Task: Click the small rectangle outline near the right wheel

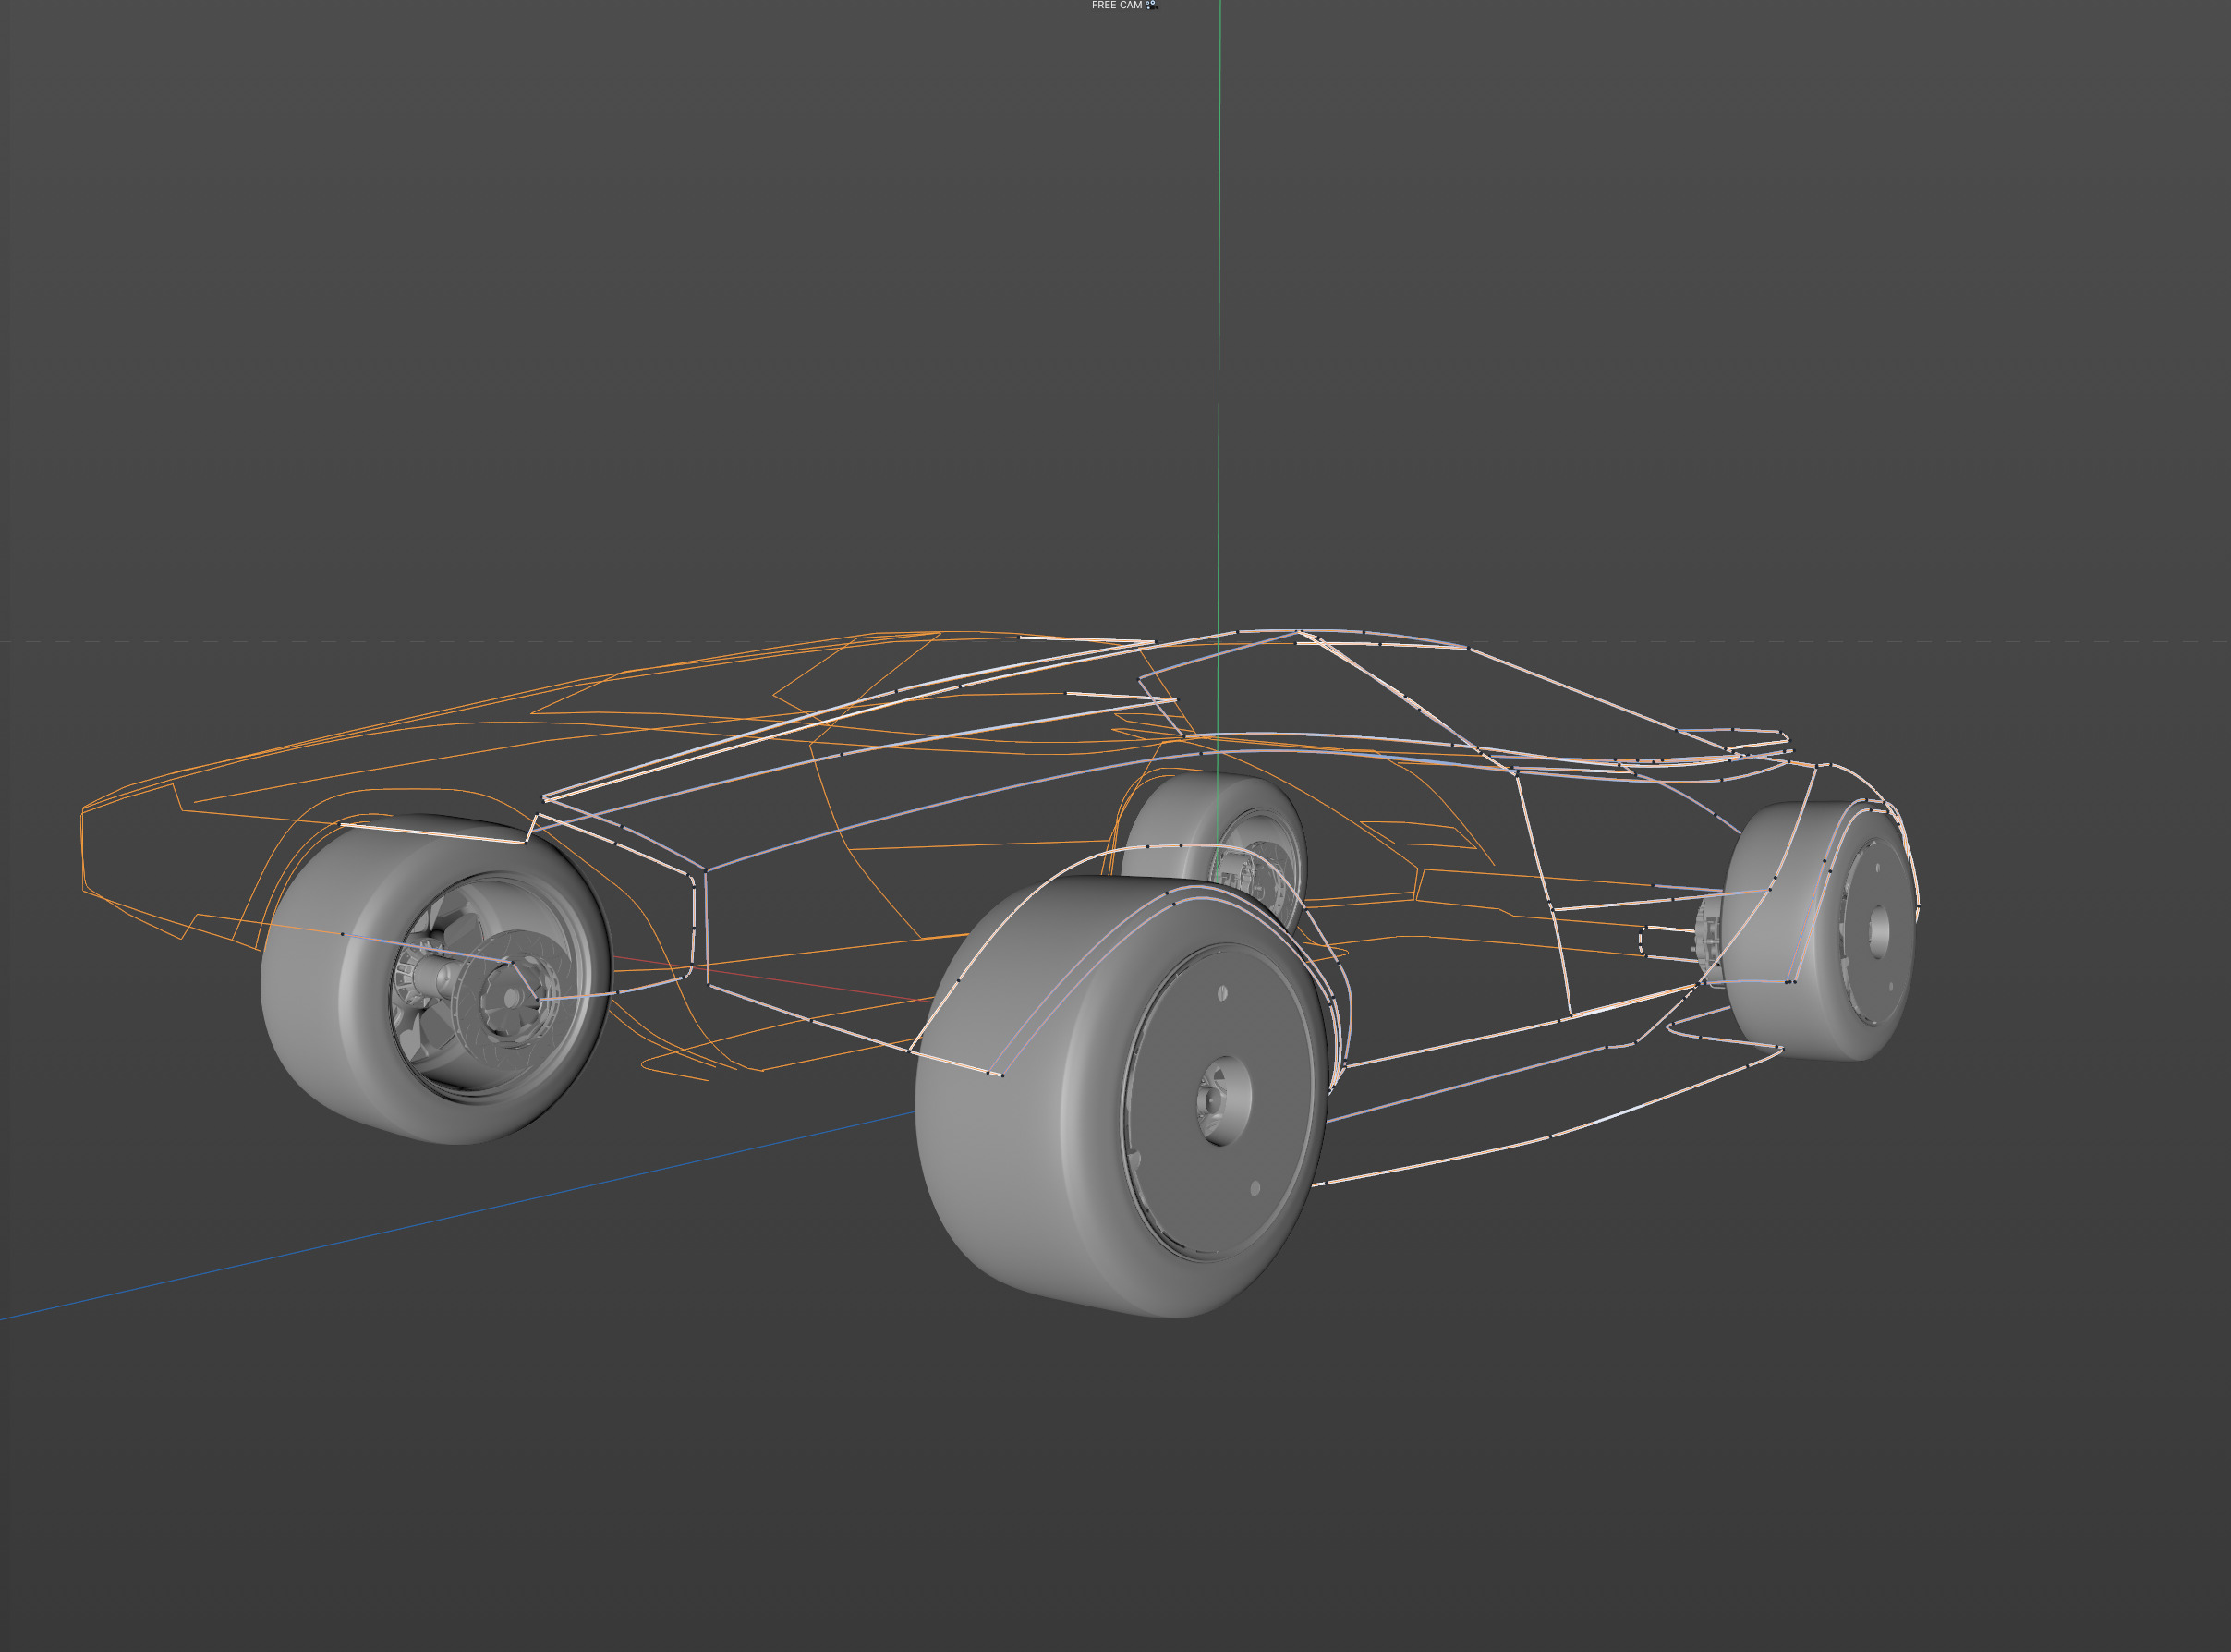Action: click(x=1642, y=941)
